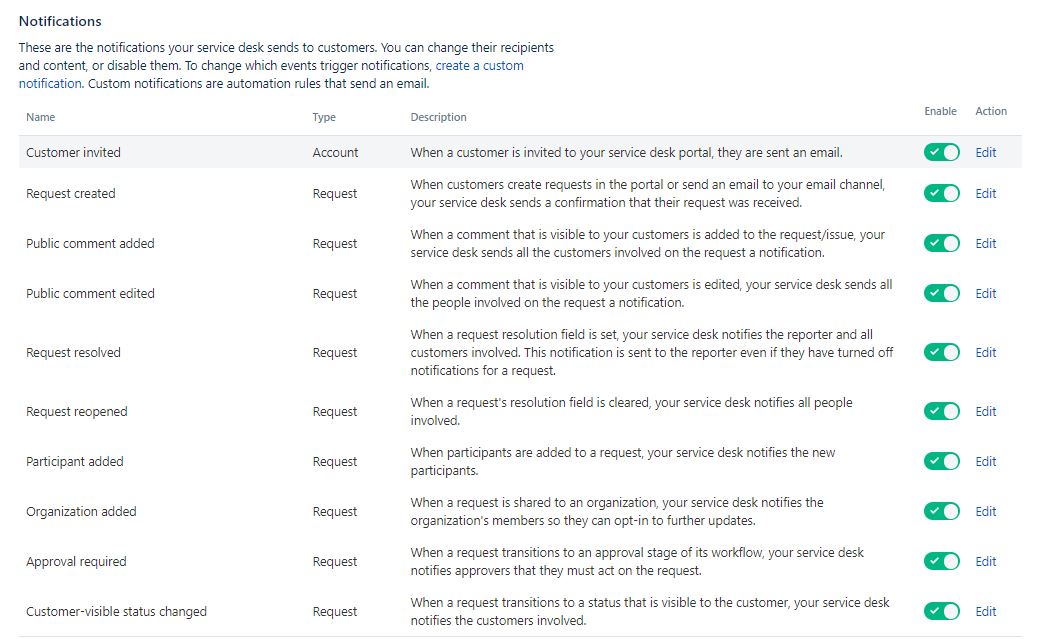
Task: Edit the Customer invited notification
Action: coord(986,153)
